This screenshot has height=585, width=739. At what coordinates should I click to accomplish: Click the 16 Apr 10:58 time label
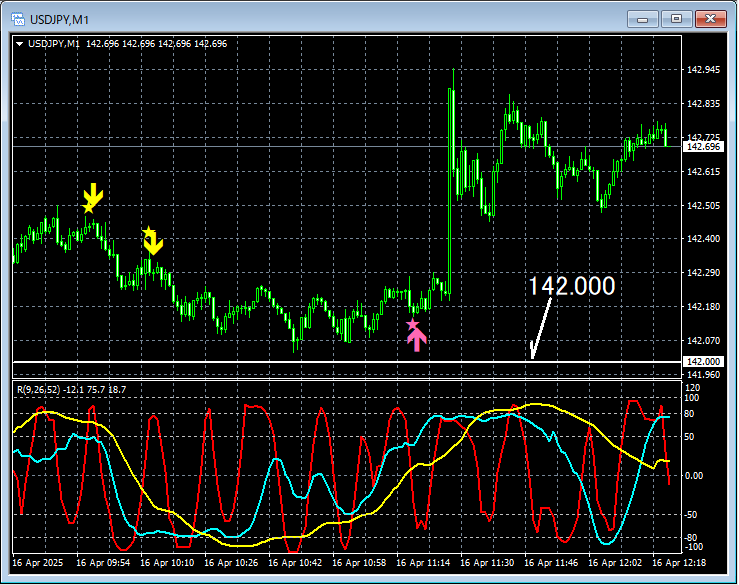click(359, 563)
